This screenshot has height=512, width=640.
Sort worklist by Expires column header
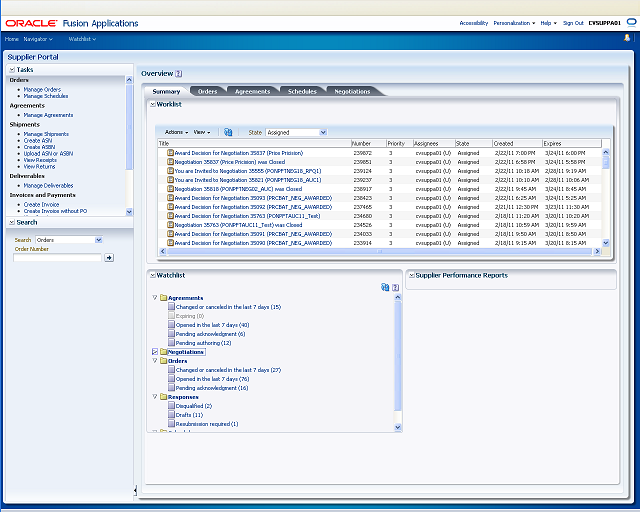click(x=571, y=144)
